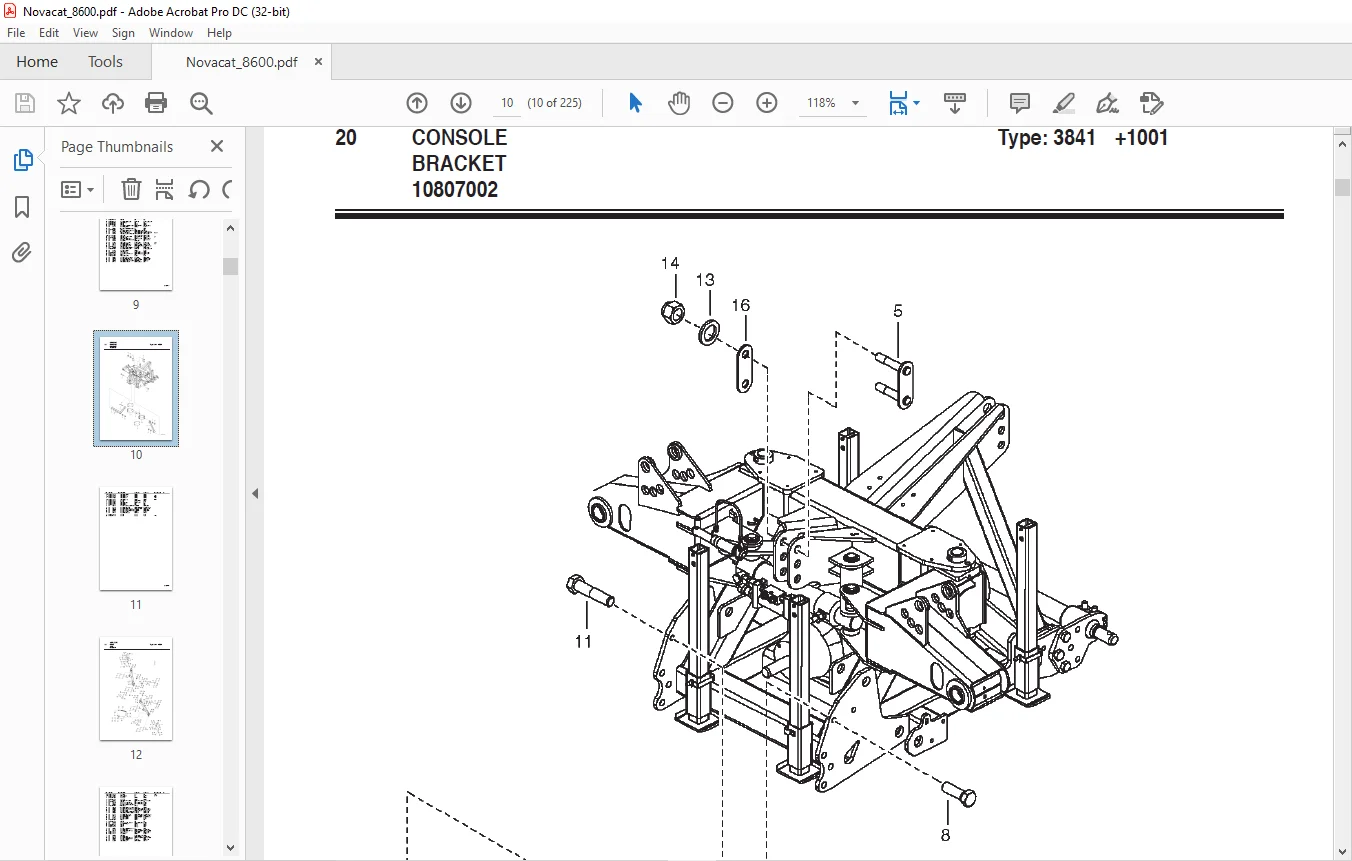Expand the page fit options arrow
The height and width of the screenshot is (861, 1352).
coord(917,103)
